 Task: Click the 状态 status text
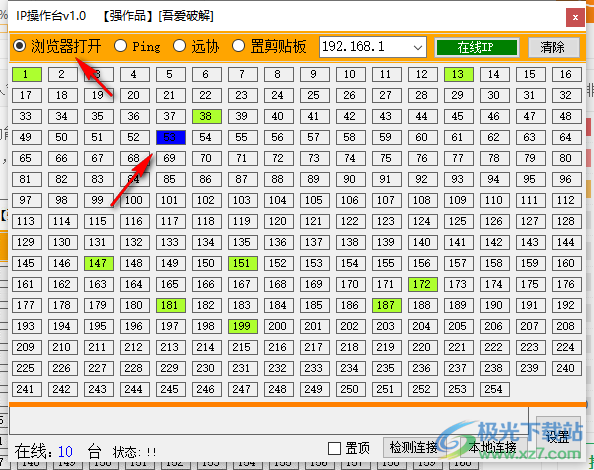point(134,452)
